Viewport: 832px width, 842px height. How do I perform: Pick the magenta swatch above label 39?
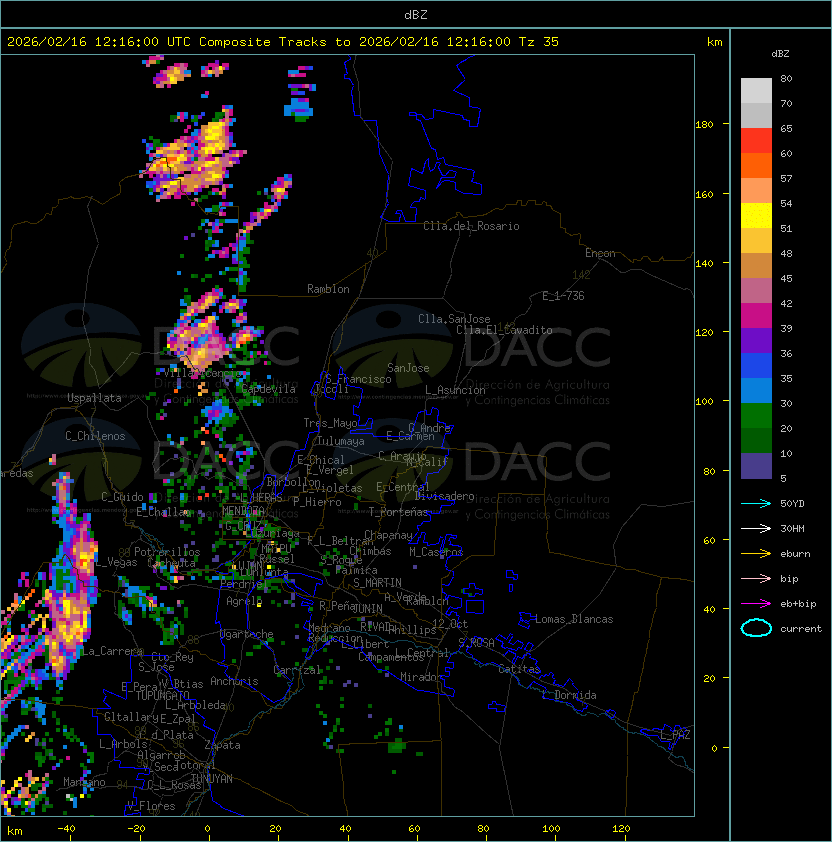[x=756, y=316]
